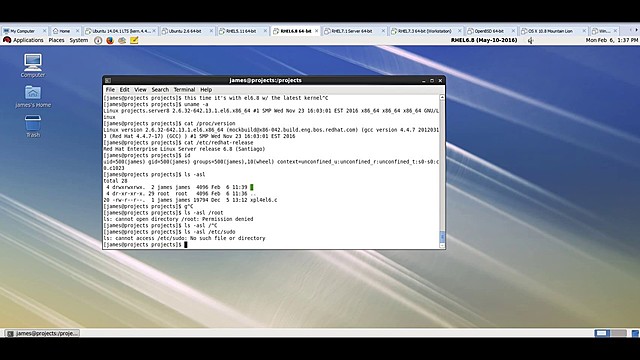
Task: Click the terminal scrollbar down arrow
Action: [x=442, y=245]
